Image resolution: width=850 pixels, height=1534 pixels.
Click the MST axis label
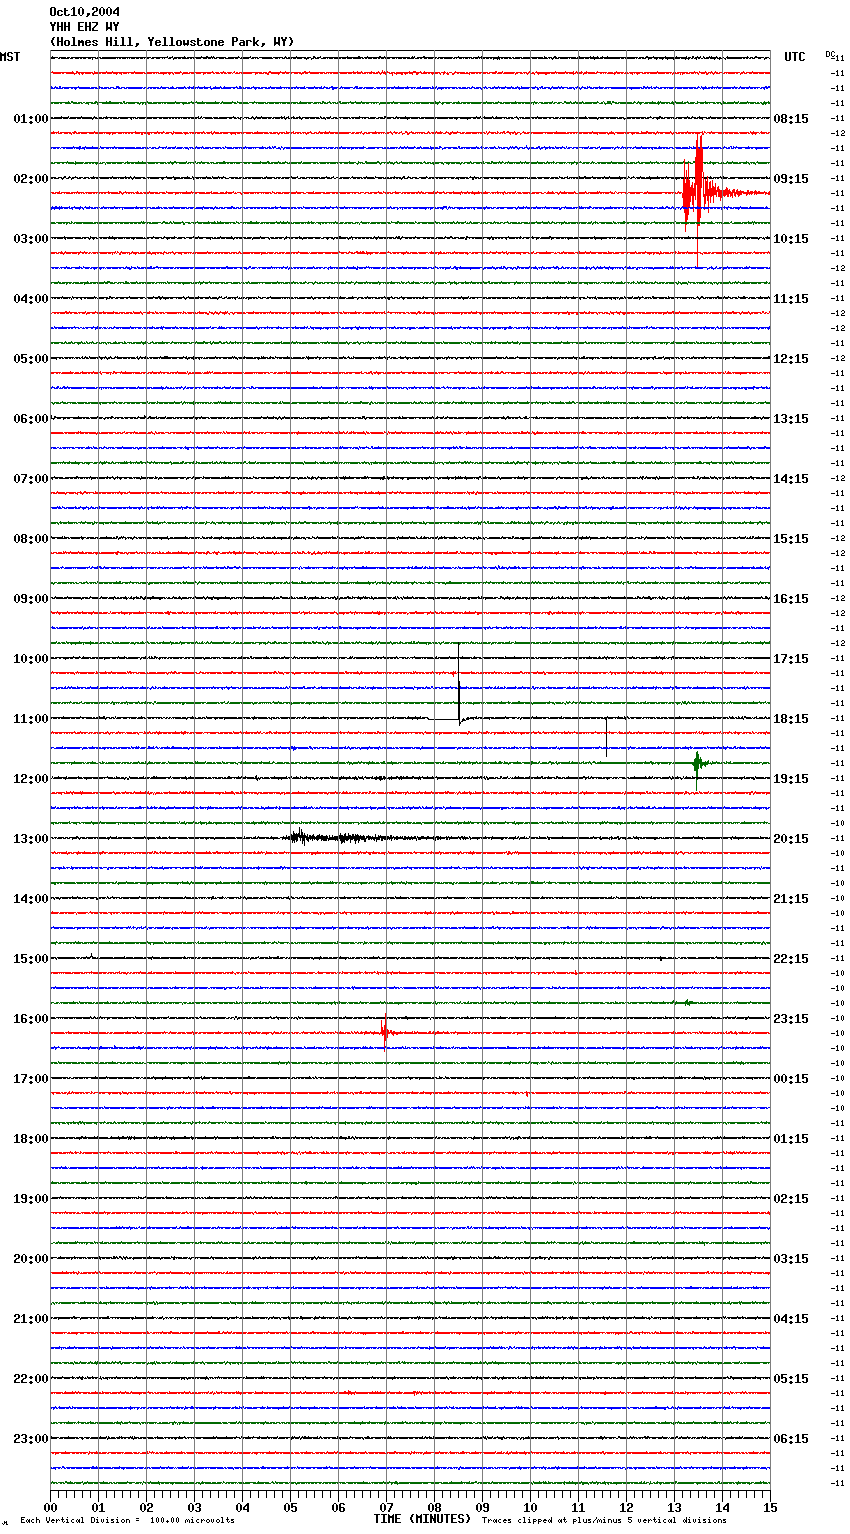10,57
